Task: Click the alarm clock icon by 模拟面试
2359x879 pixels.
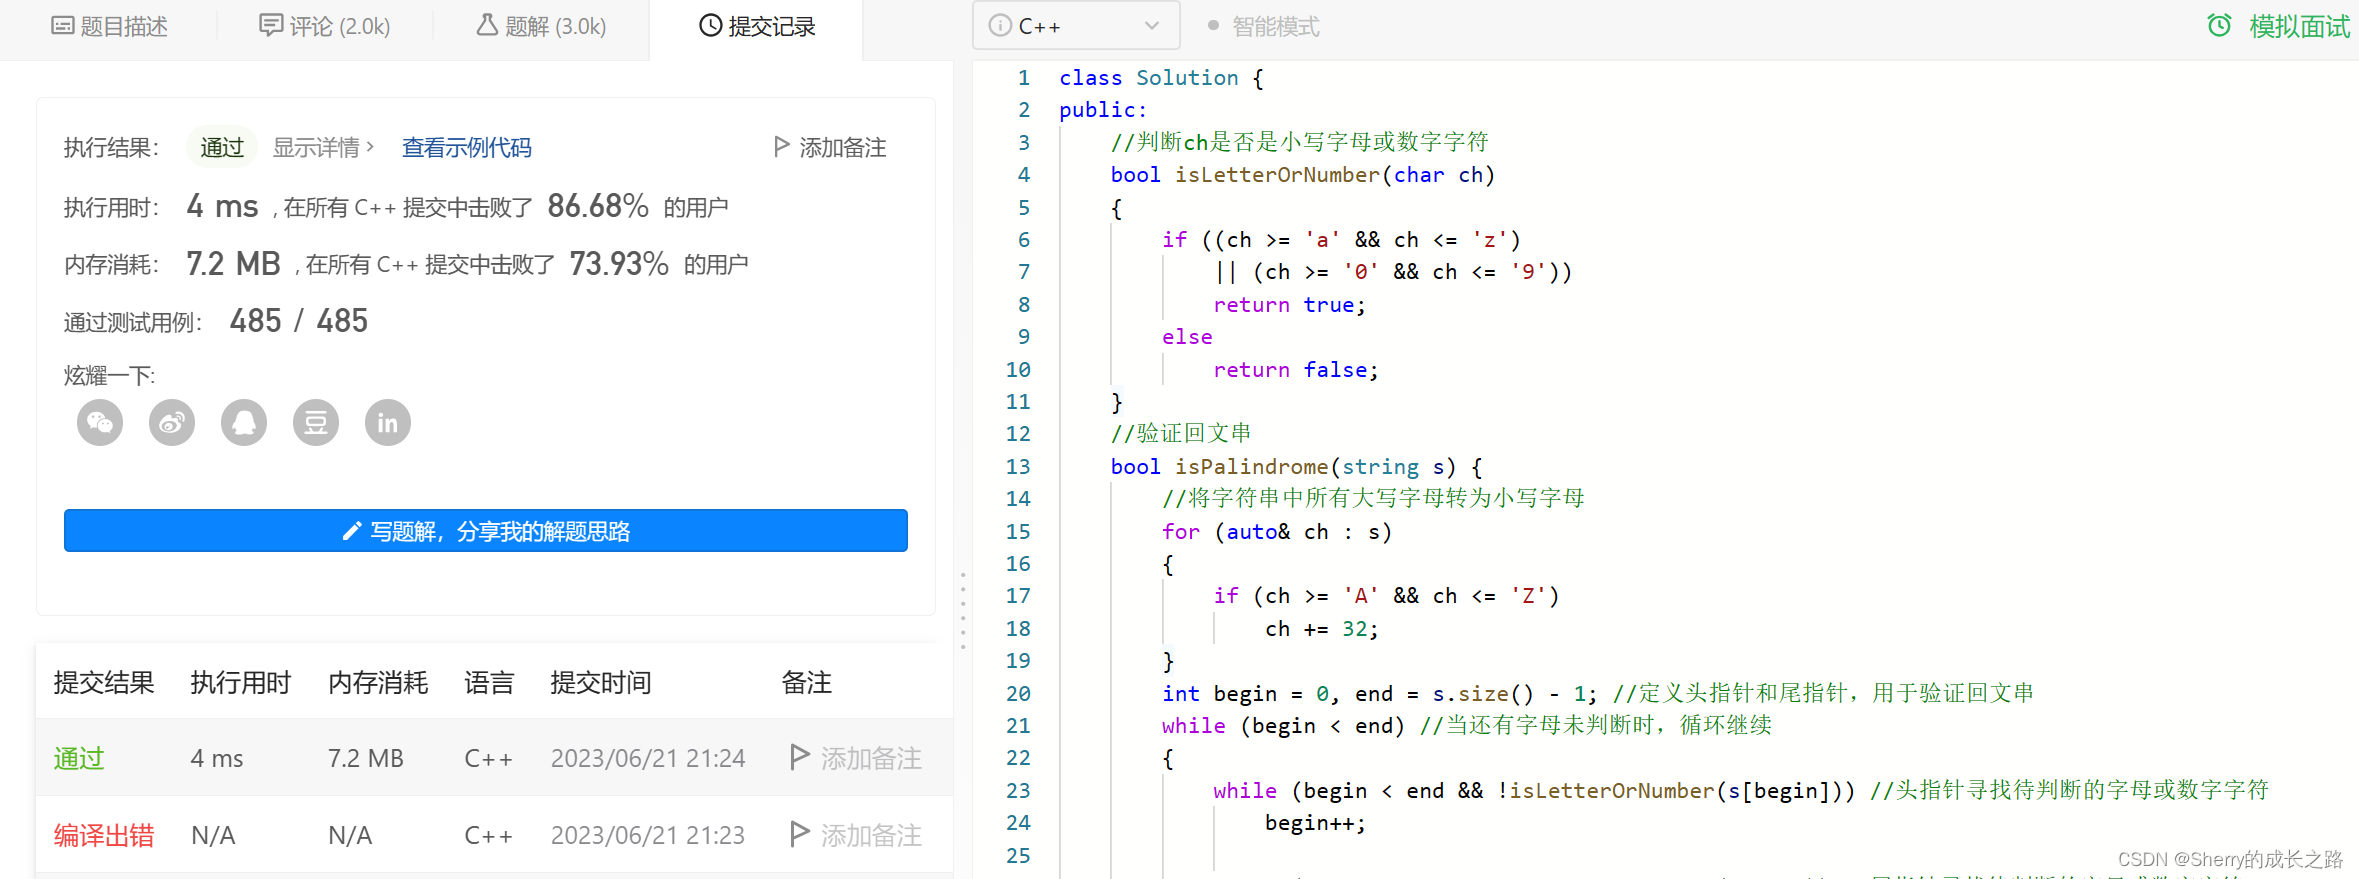Action: 2219,26
